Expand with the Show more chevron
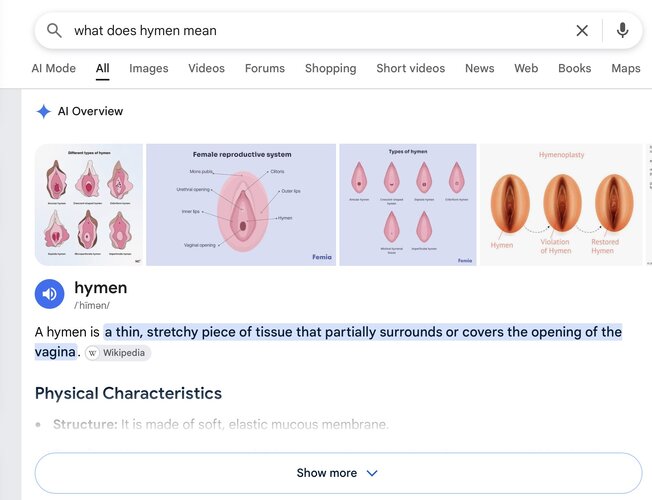652x500 pixels. (x=372, y=473)
